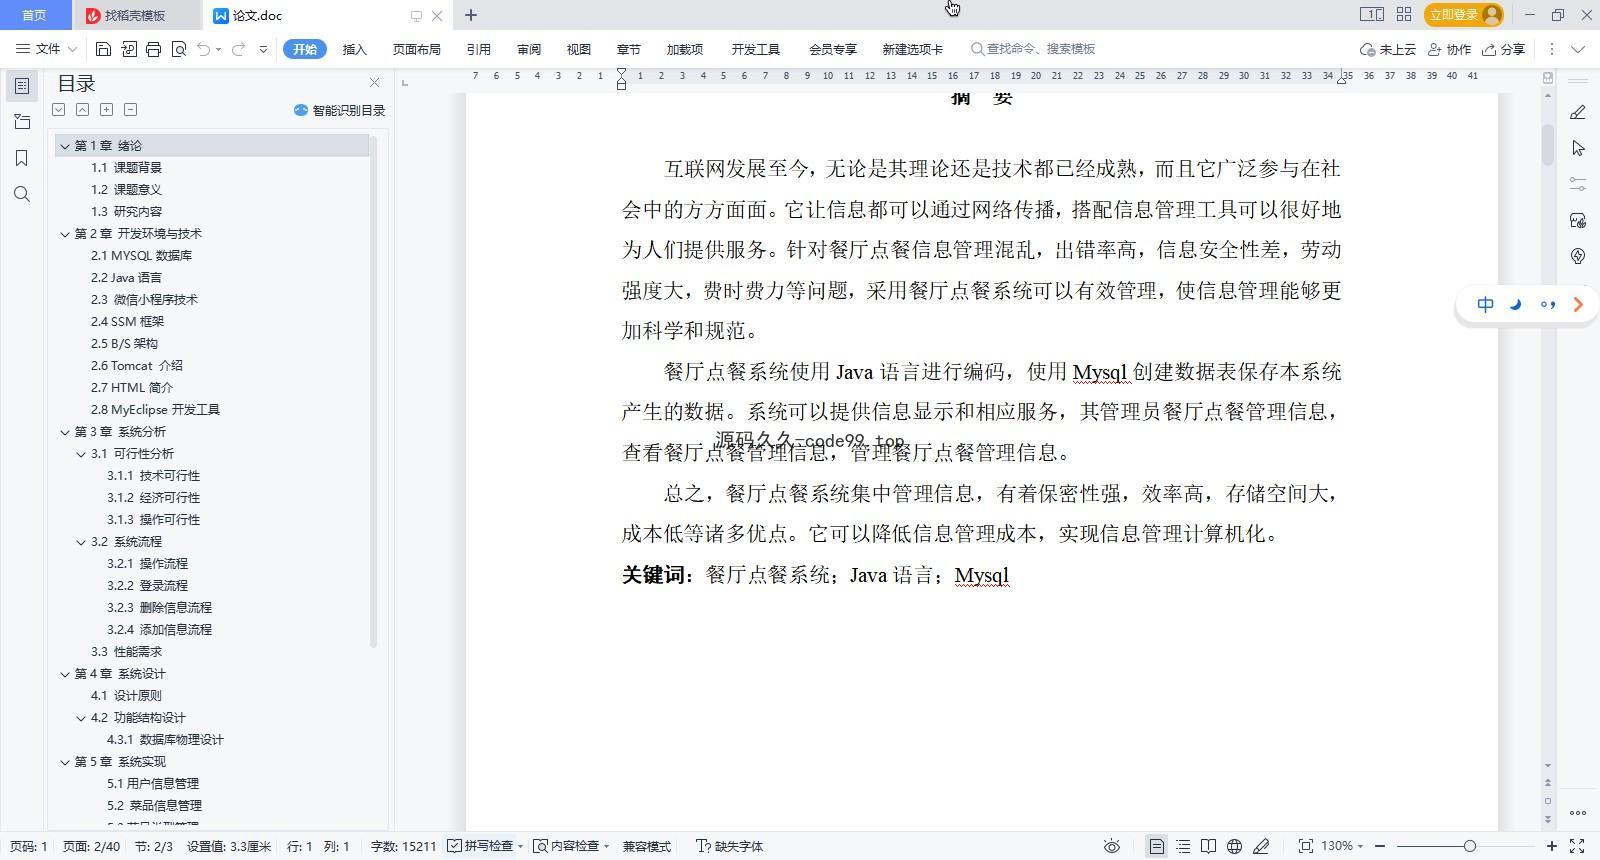Viewport: 1600px width, 860px height.
Task: Switch to the 插入 ribbon tab
Action: tap(354, 49)
